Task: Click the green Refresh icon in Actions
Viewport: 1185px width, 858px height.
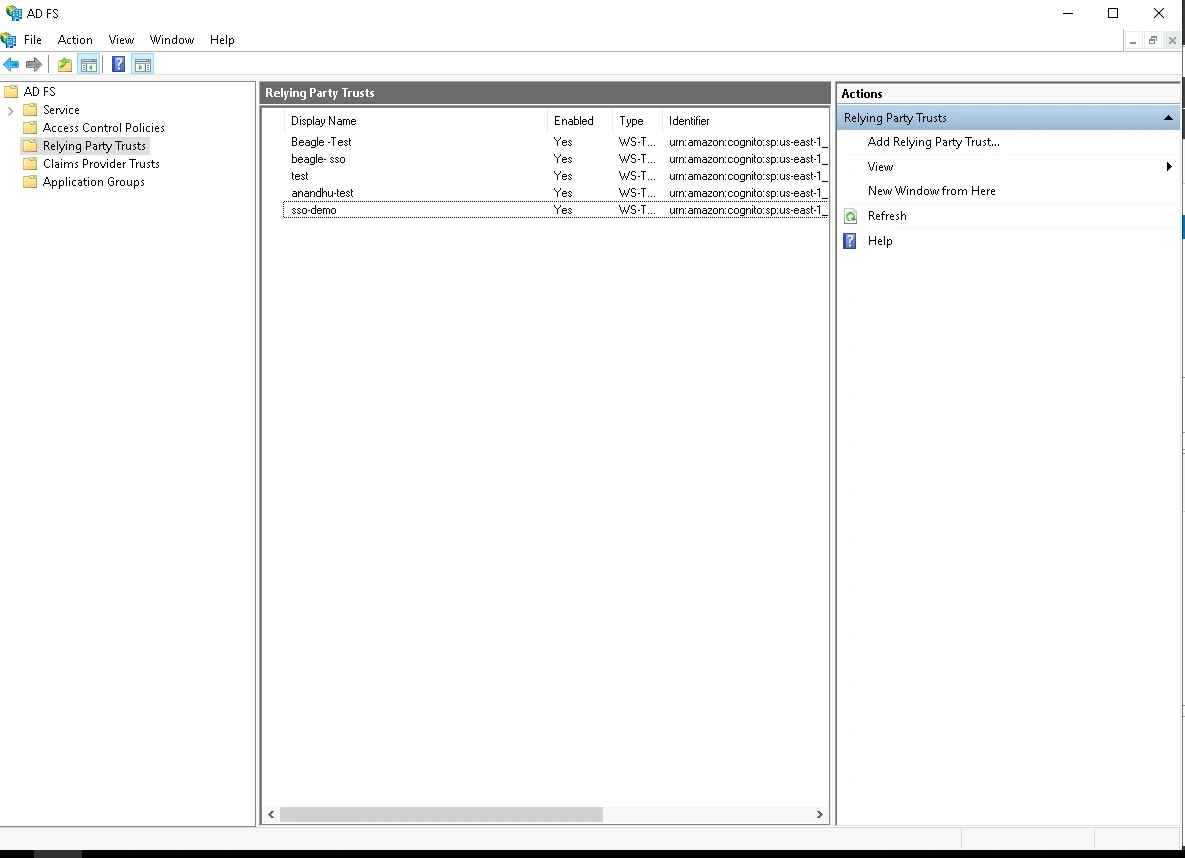Action: (850, 216)
